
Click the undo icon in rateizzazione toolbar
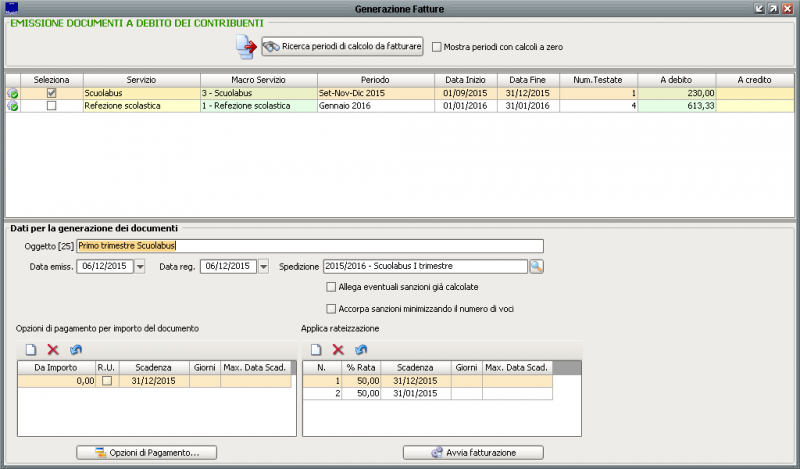point(361,350)
